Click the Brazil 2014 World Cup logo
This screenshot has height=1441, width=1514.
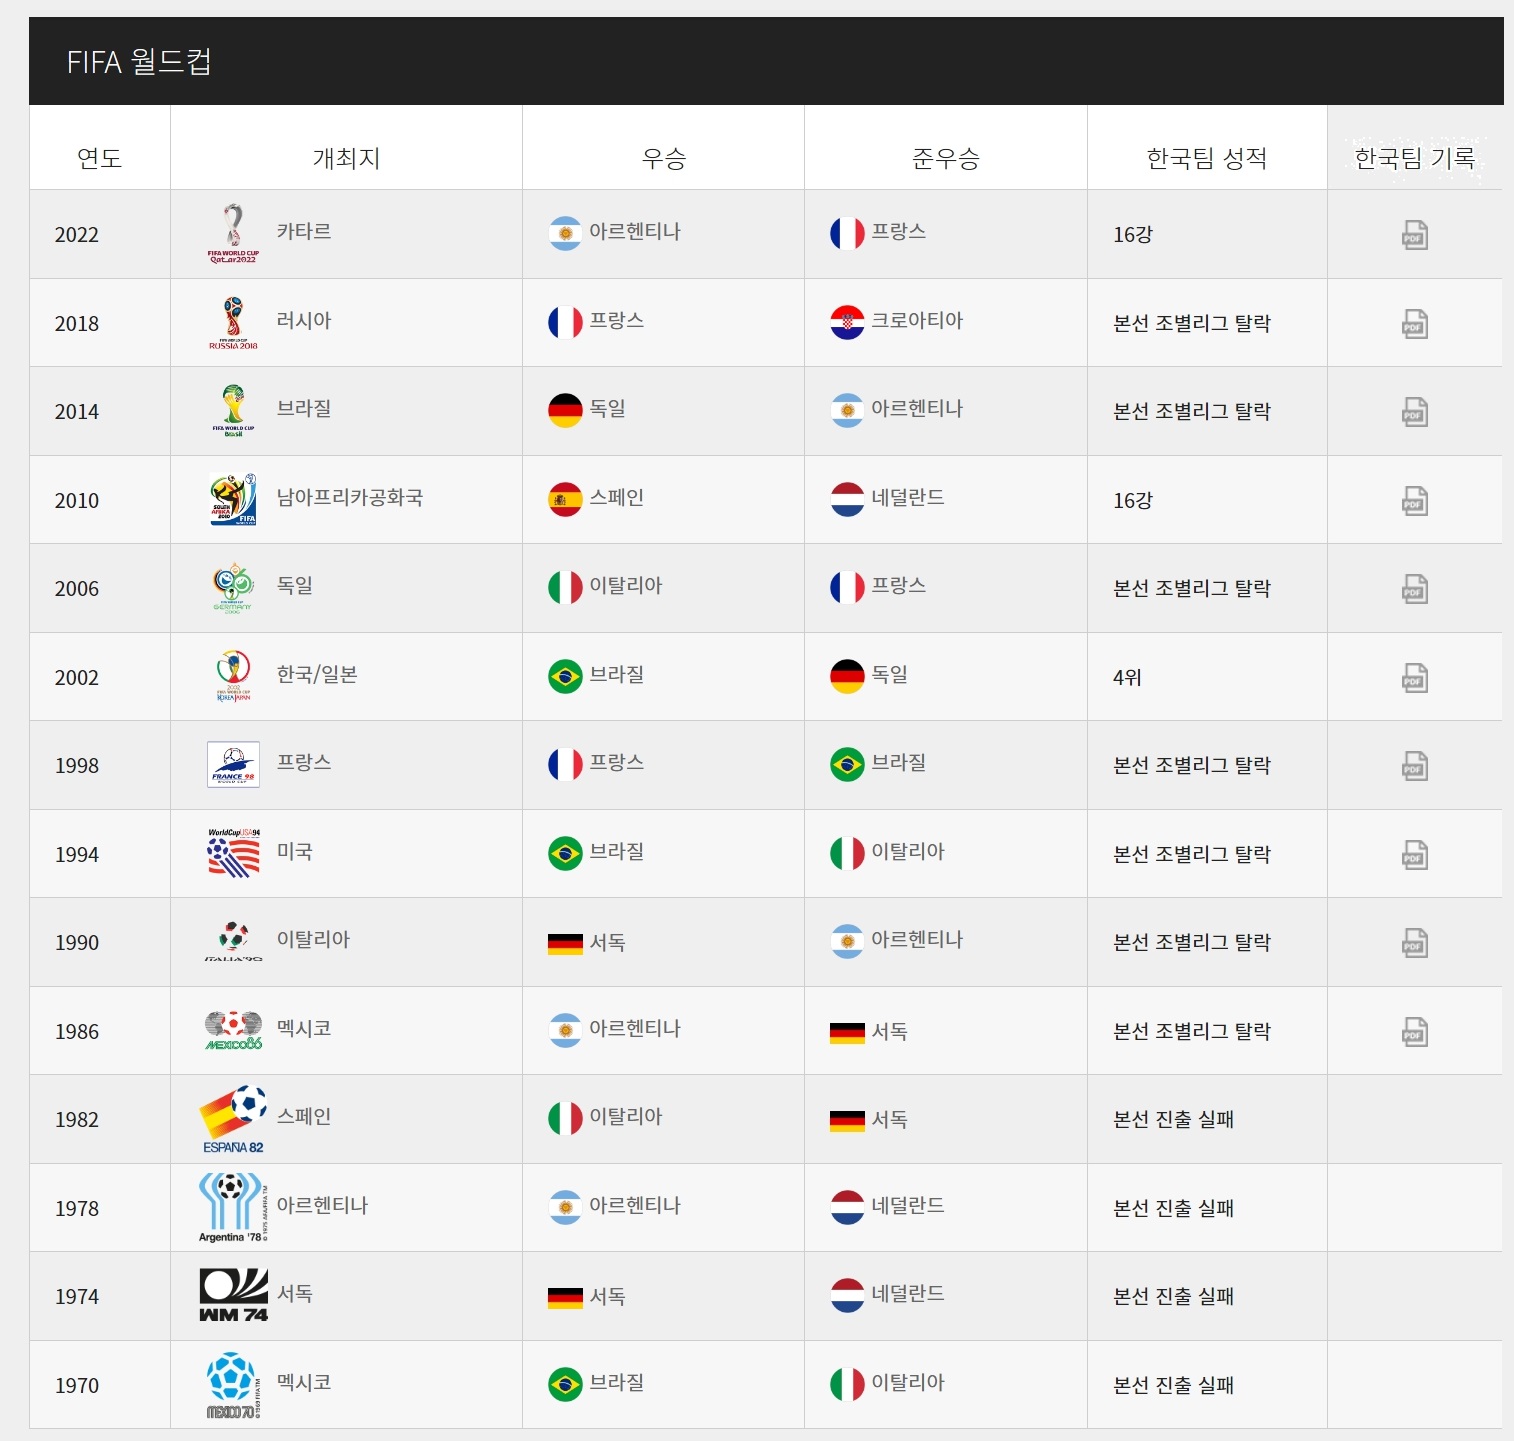click(233, 410)
